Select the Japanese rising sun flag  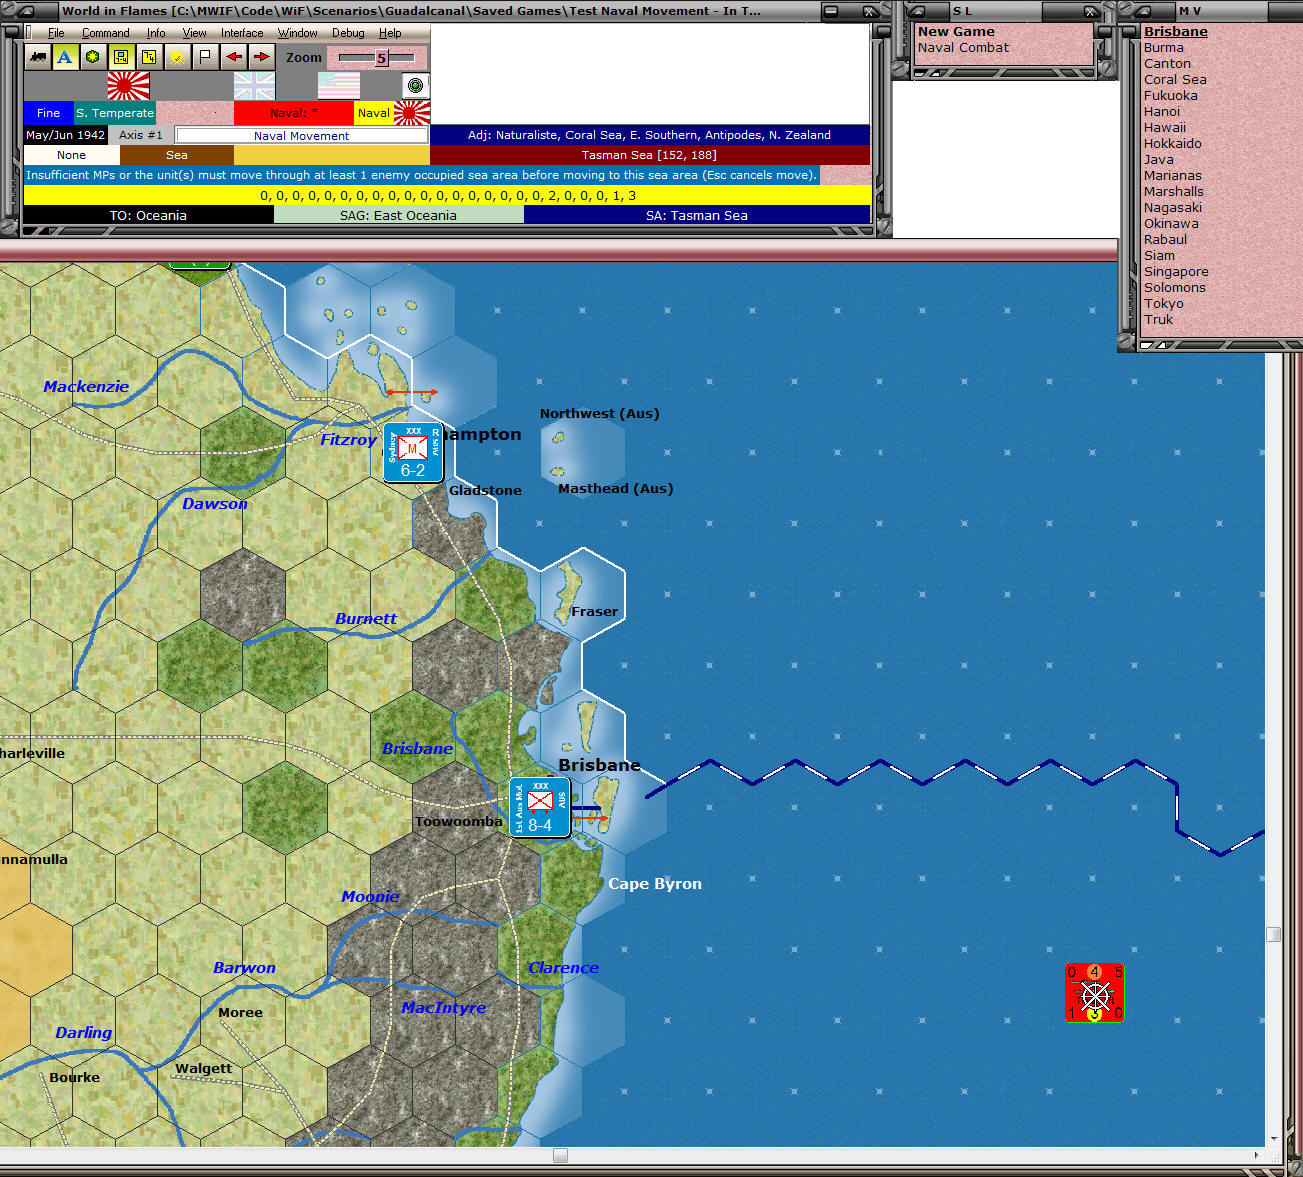click(128, 86)
